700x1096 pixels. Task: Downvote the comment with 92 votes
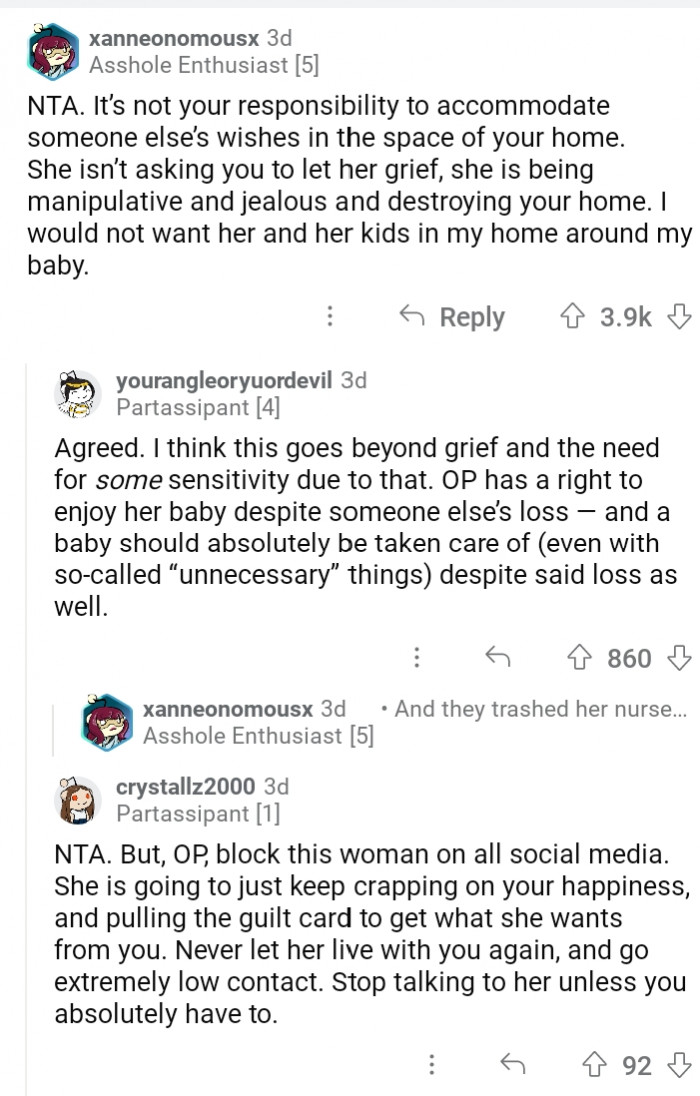[x=680, y=1065]
